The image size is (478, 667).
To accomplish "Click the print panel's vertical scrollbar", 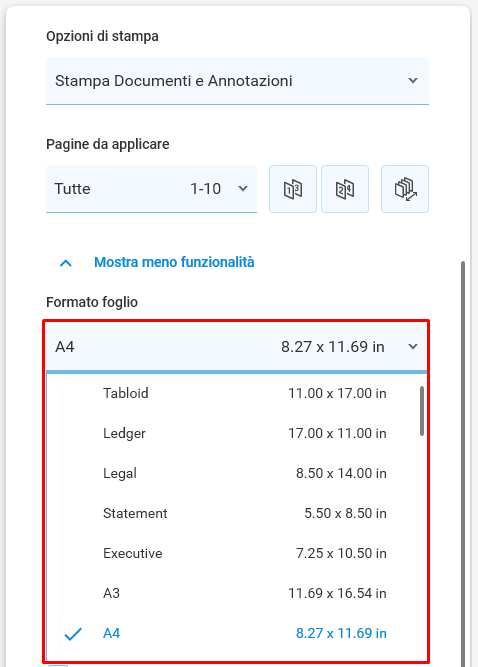I will [x=463, y=464].
